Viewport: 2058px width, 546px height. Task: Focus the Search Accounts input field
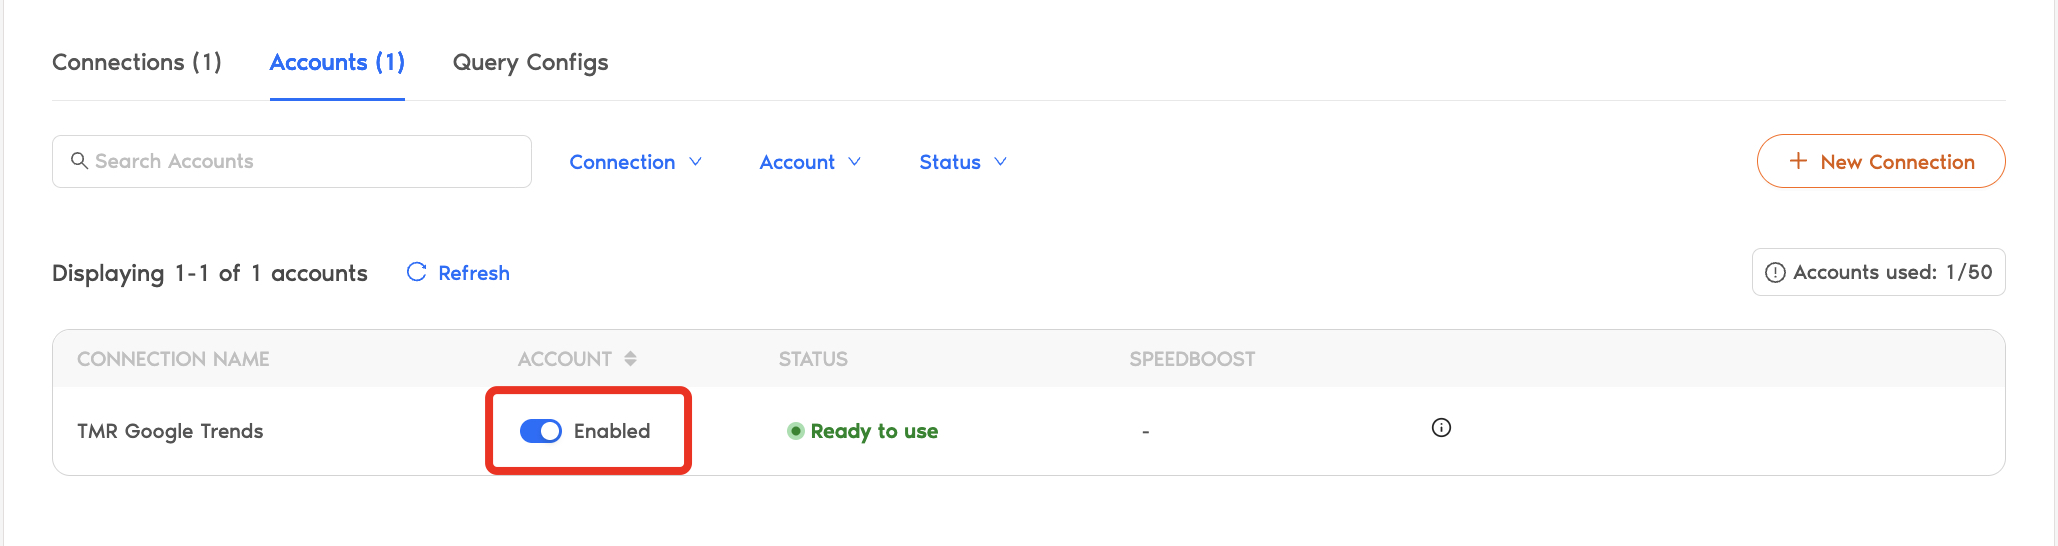tap(300, 161)
